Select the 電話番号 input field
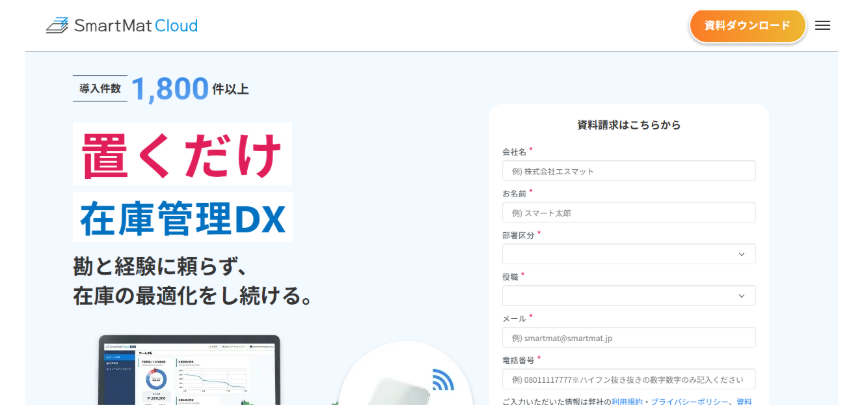 click(628, 380)
